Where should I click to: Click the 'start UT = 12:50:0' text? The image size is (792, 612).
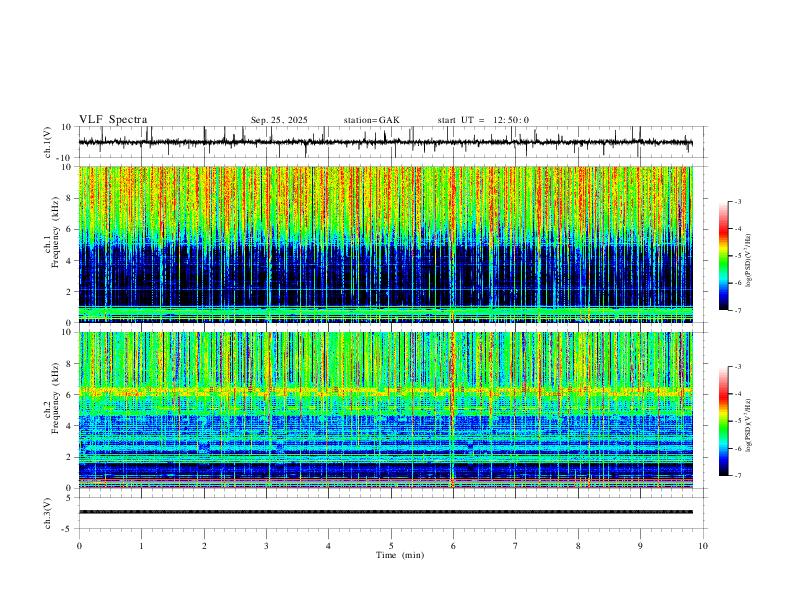(x=483, y=120)
